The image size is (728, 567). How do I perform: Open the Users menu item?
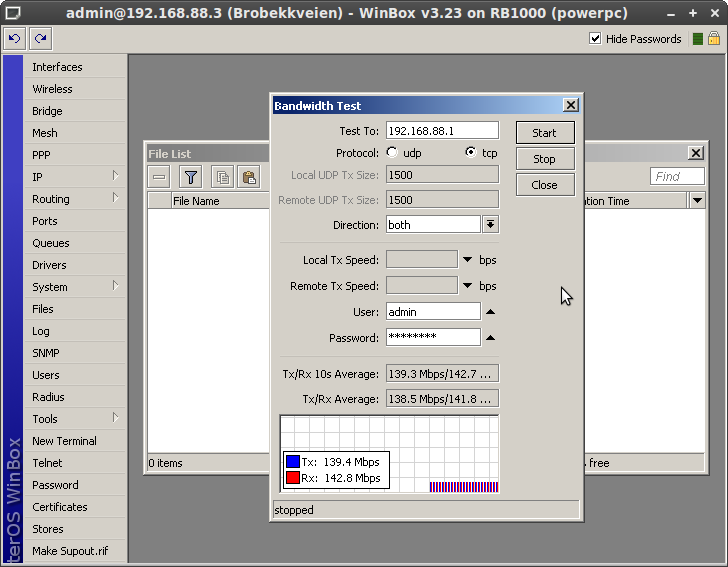pos(74,375)
